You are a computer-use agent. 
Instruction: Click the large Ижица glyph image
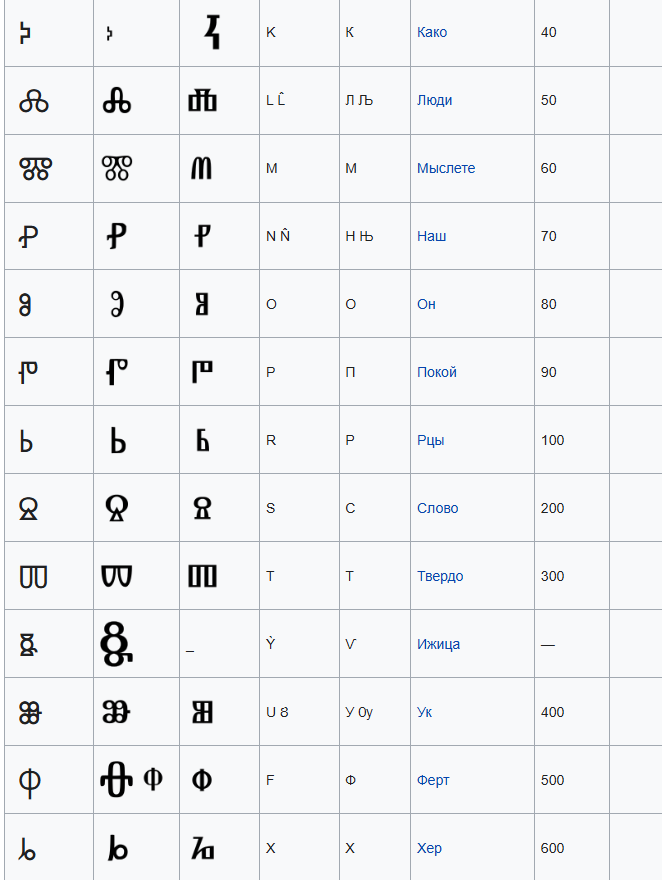coord(116,644)
